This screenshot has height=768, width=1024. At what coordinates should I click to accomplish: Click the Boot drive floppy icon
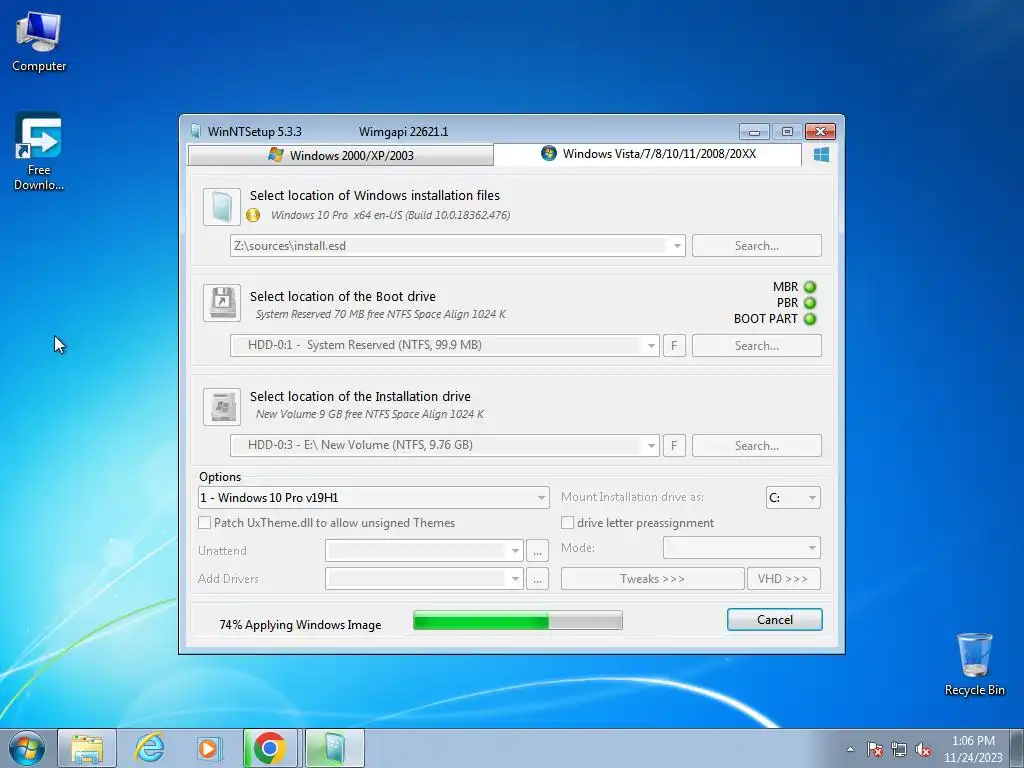(x=222, y=302)
